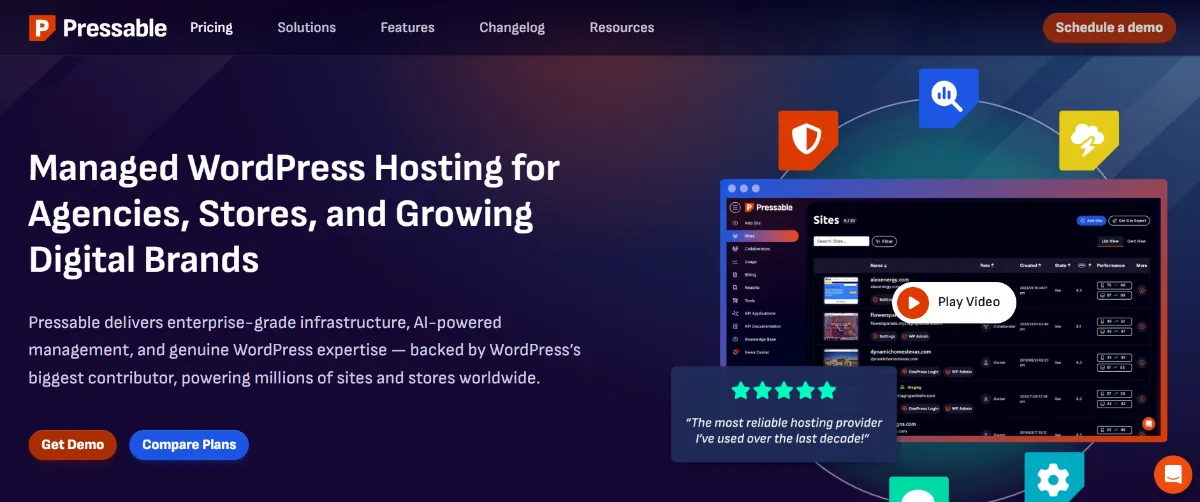Play the video with the orange play icon
Viewport: 1200px width, 502px height.
912,302
